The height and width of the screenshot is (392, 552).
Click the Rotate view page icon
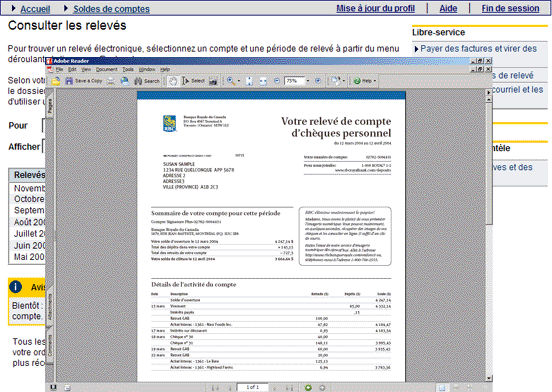[336, 81]
